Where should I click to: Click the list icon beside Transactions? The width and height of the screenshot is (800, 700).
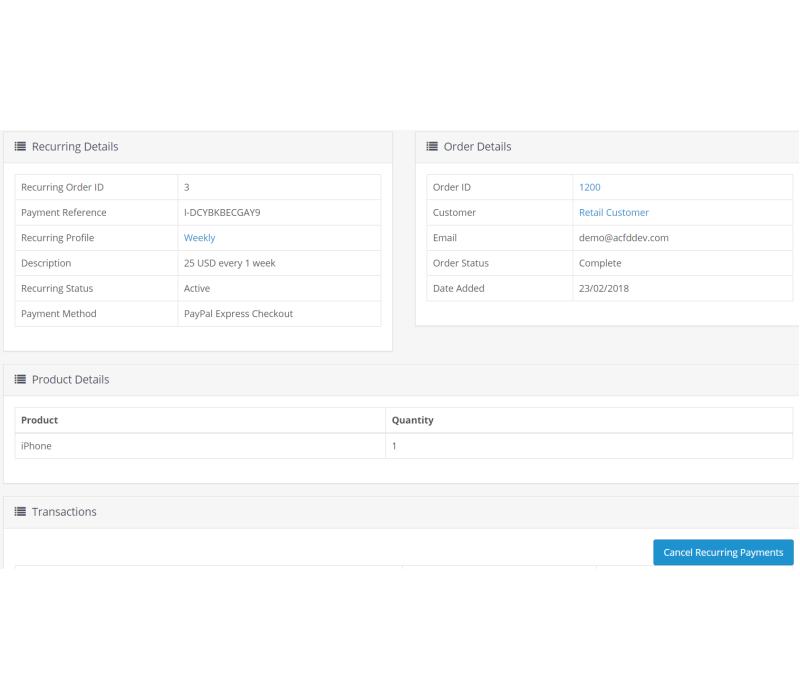coord(20,512)
